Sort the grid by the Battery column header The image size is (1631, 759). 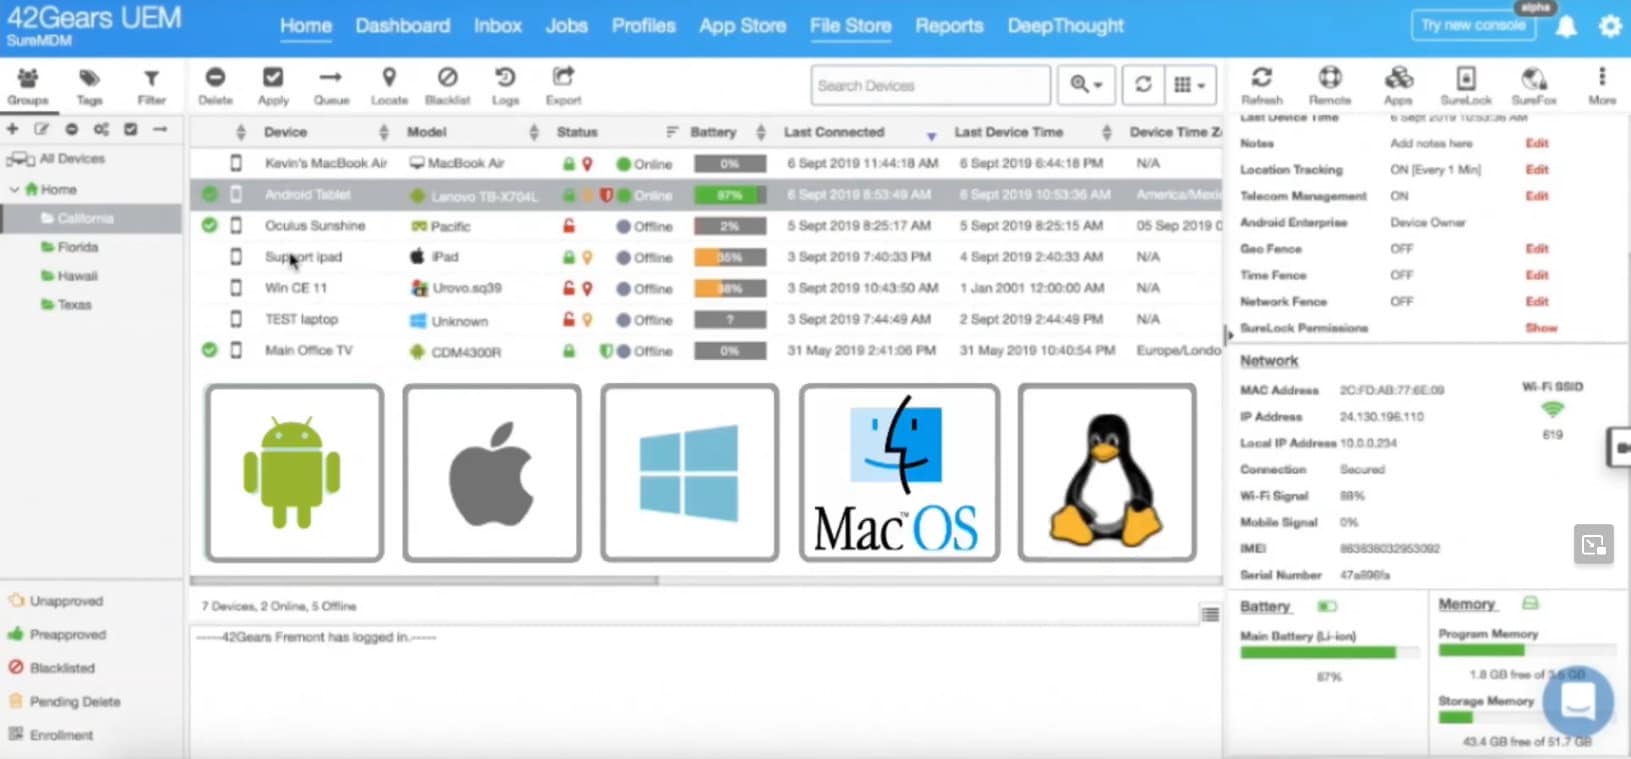[713, 132]
